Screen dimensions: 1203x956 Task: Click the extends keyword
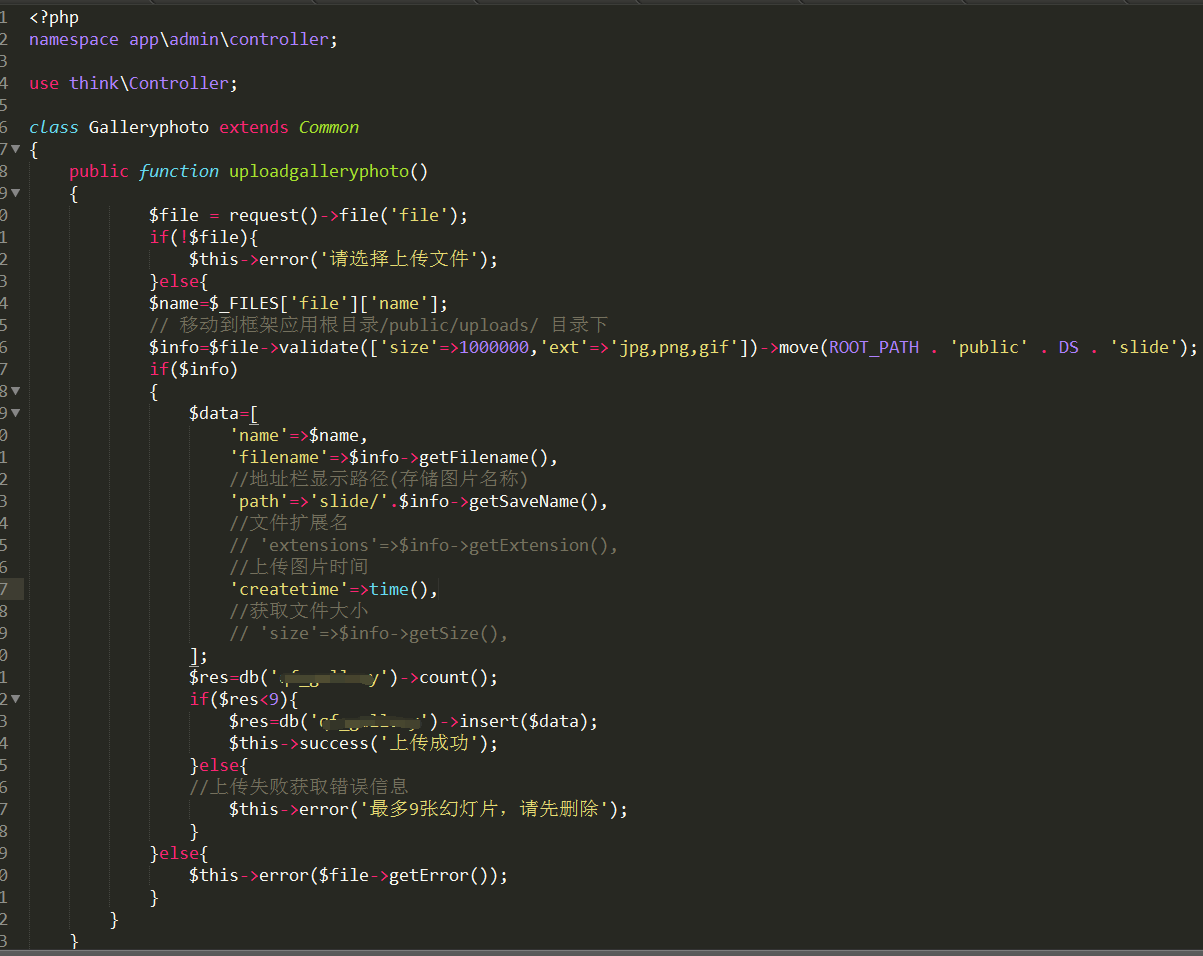click(x=254, y=127)
